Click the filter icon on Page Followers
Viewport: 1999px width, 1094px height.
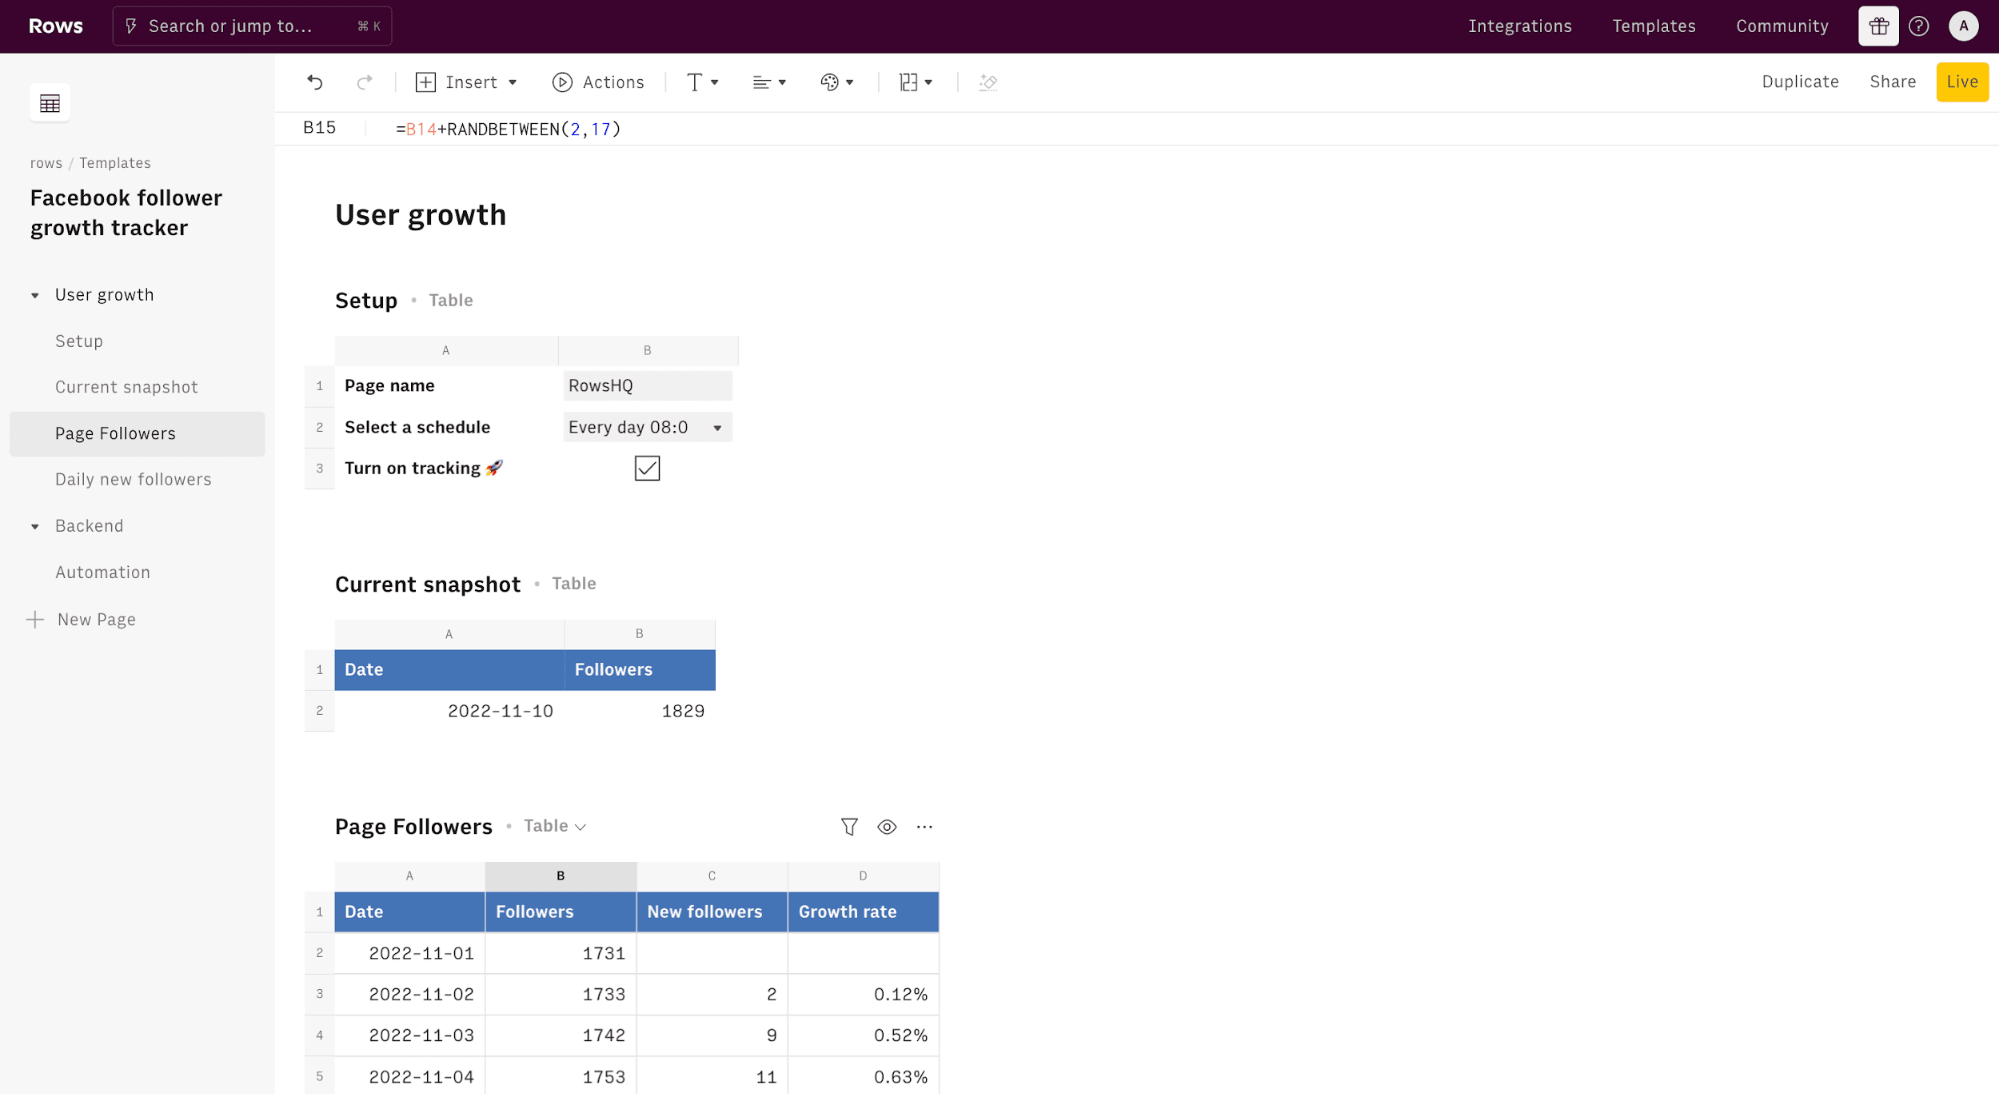849,826
